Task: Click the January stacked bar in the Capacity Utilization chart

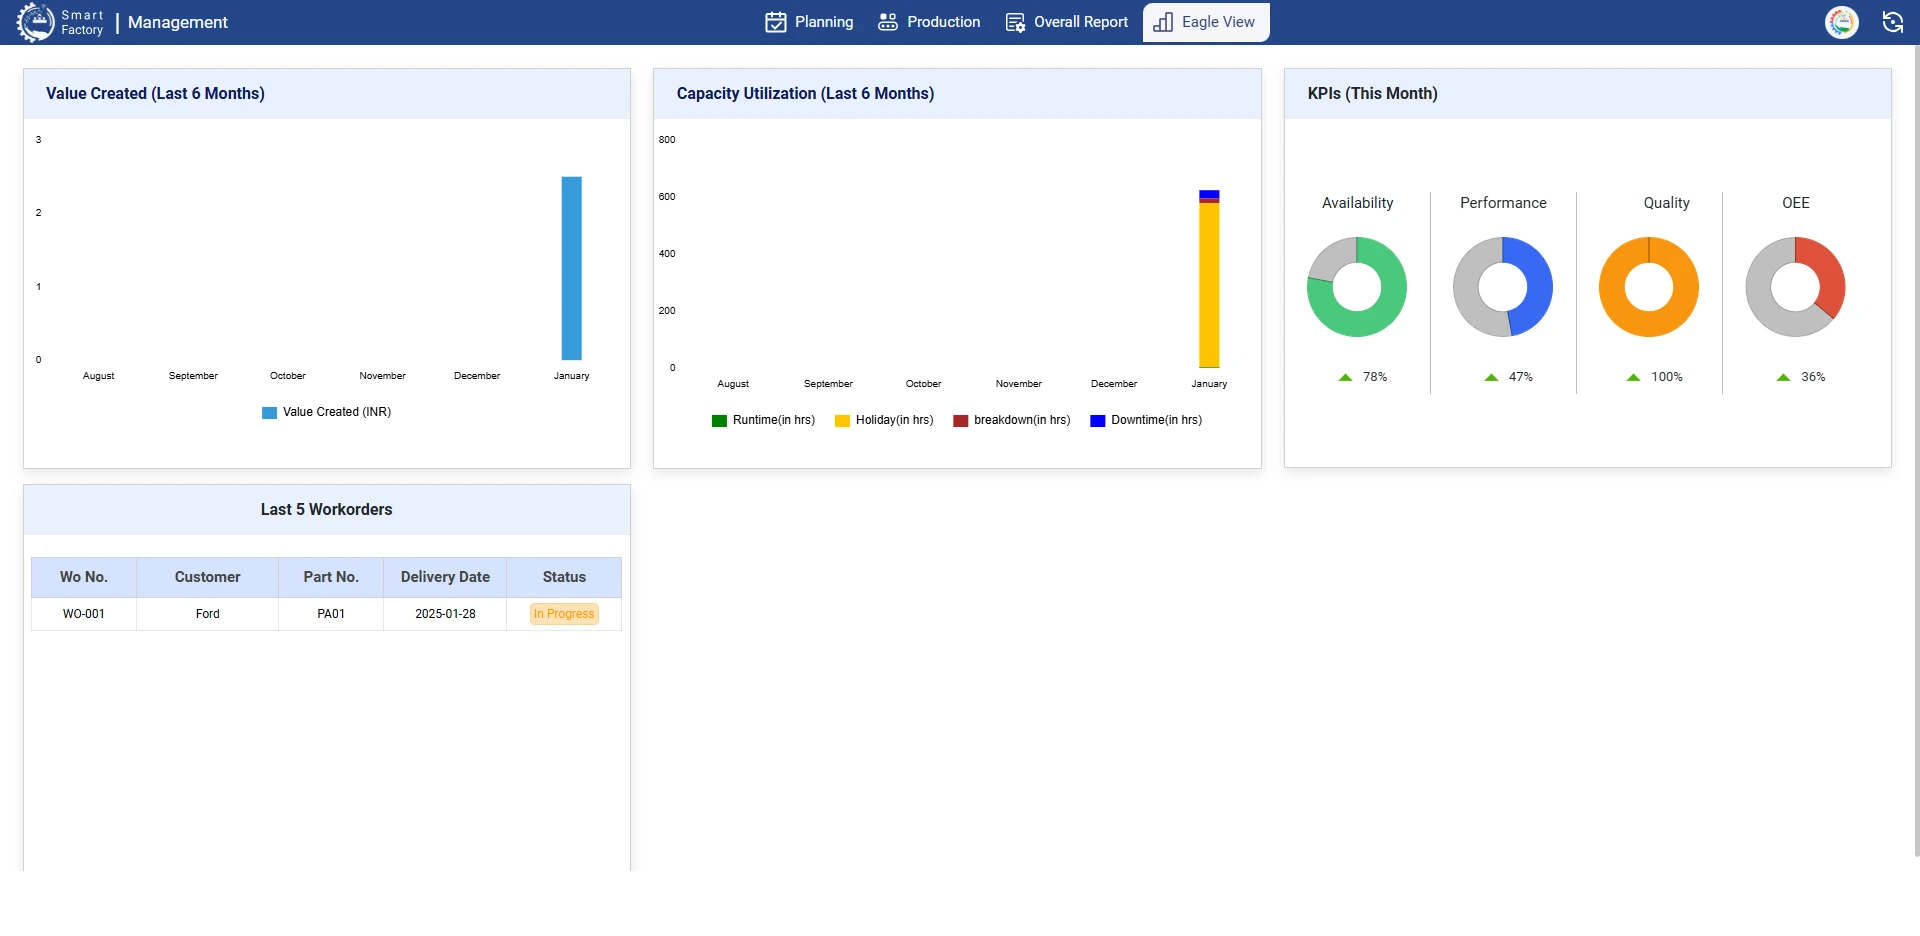Action: (1209, 279)
